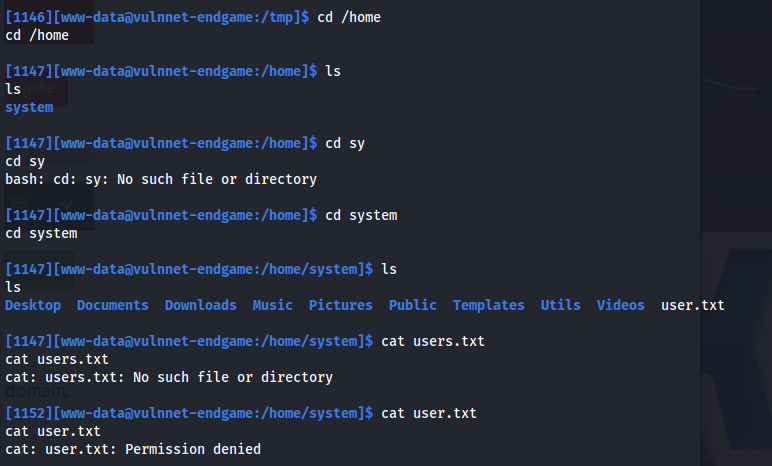Click the 'cat user.txt' command at last prompt
The height and width of the screenshot is (466, 772).
click(429, 413)
